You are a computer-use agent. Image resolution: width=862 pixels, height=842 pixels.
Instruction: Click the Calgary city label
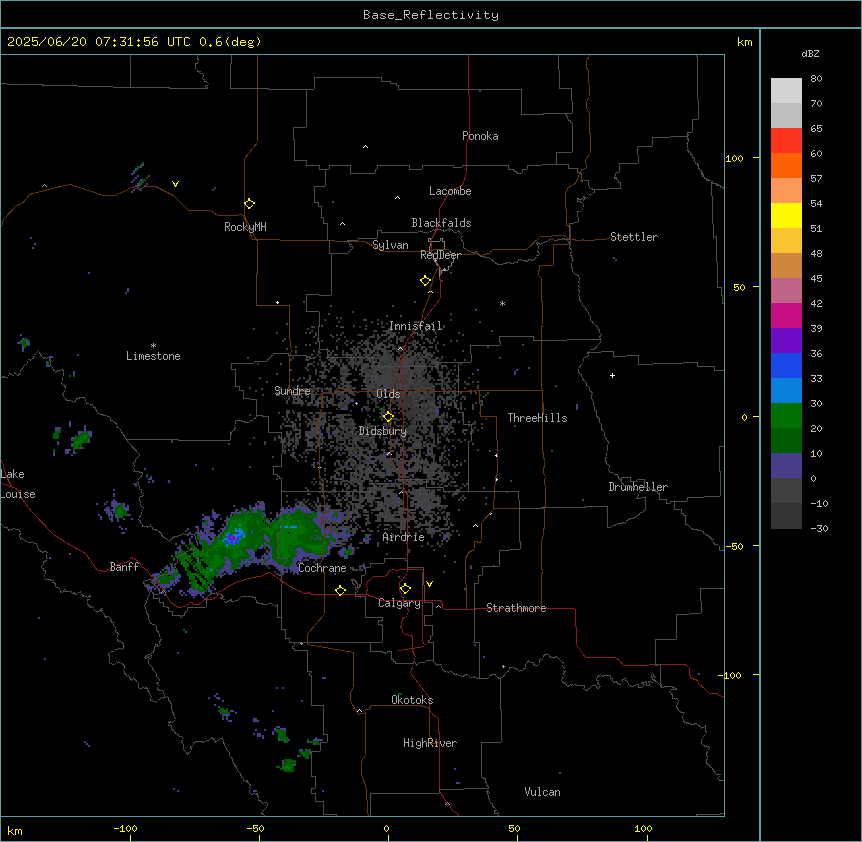click(x=399, y=603)
